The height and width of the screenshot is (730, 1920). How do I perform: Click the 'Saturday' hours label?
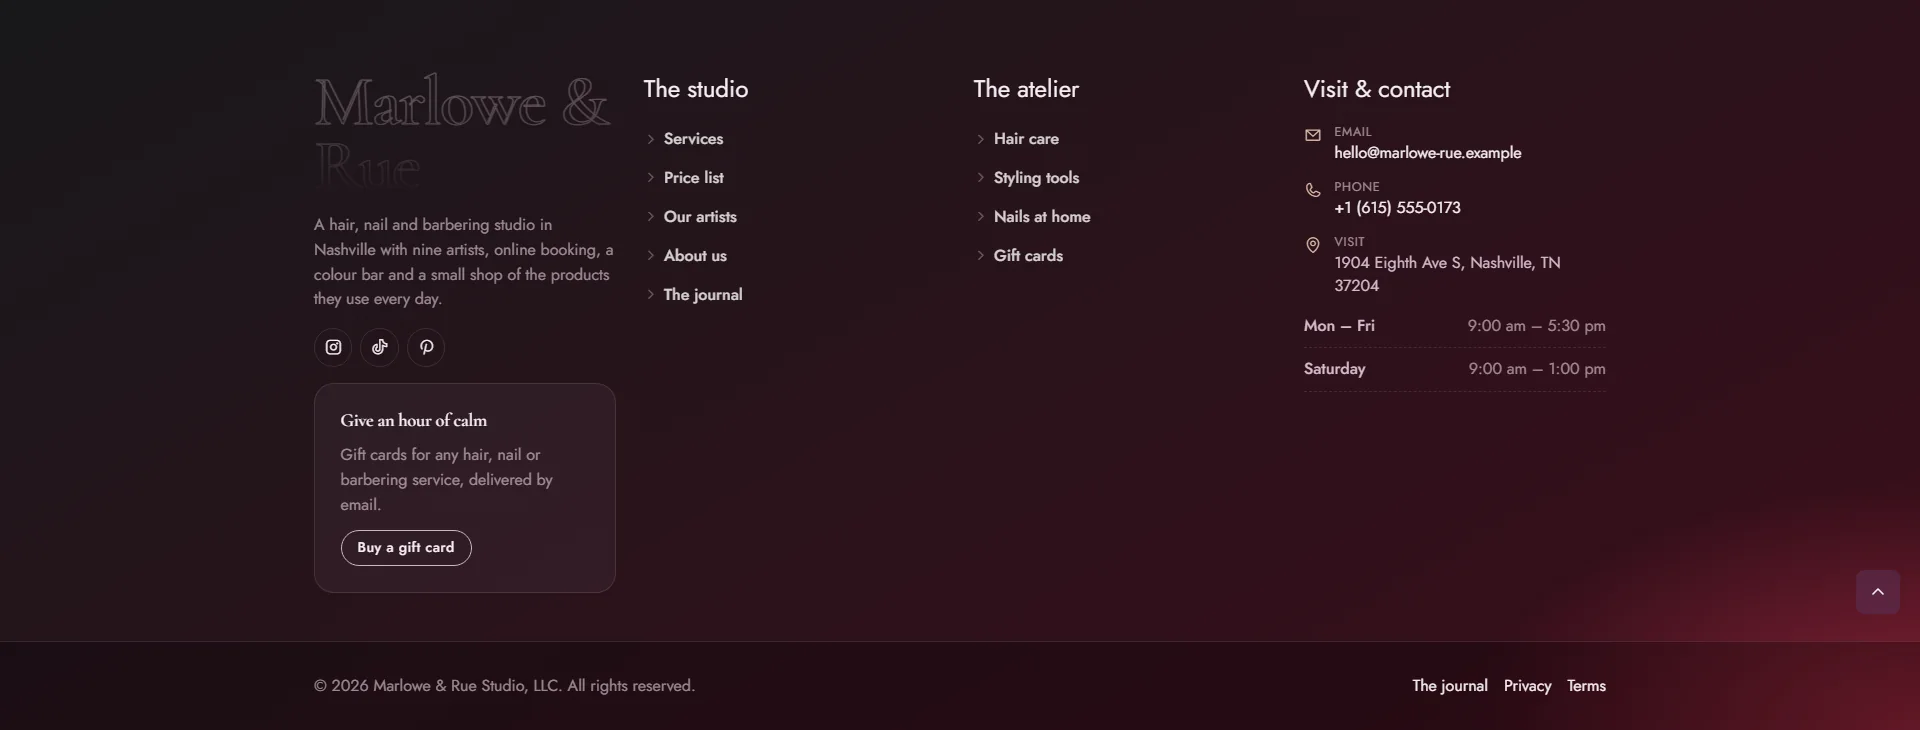1334,369
